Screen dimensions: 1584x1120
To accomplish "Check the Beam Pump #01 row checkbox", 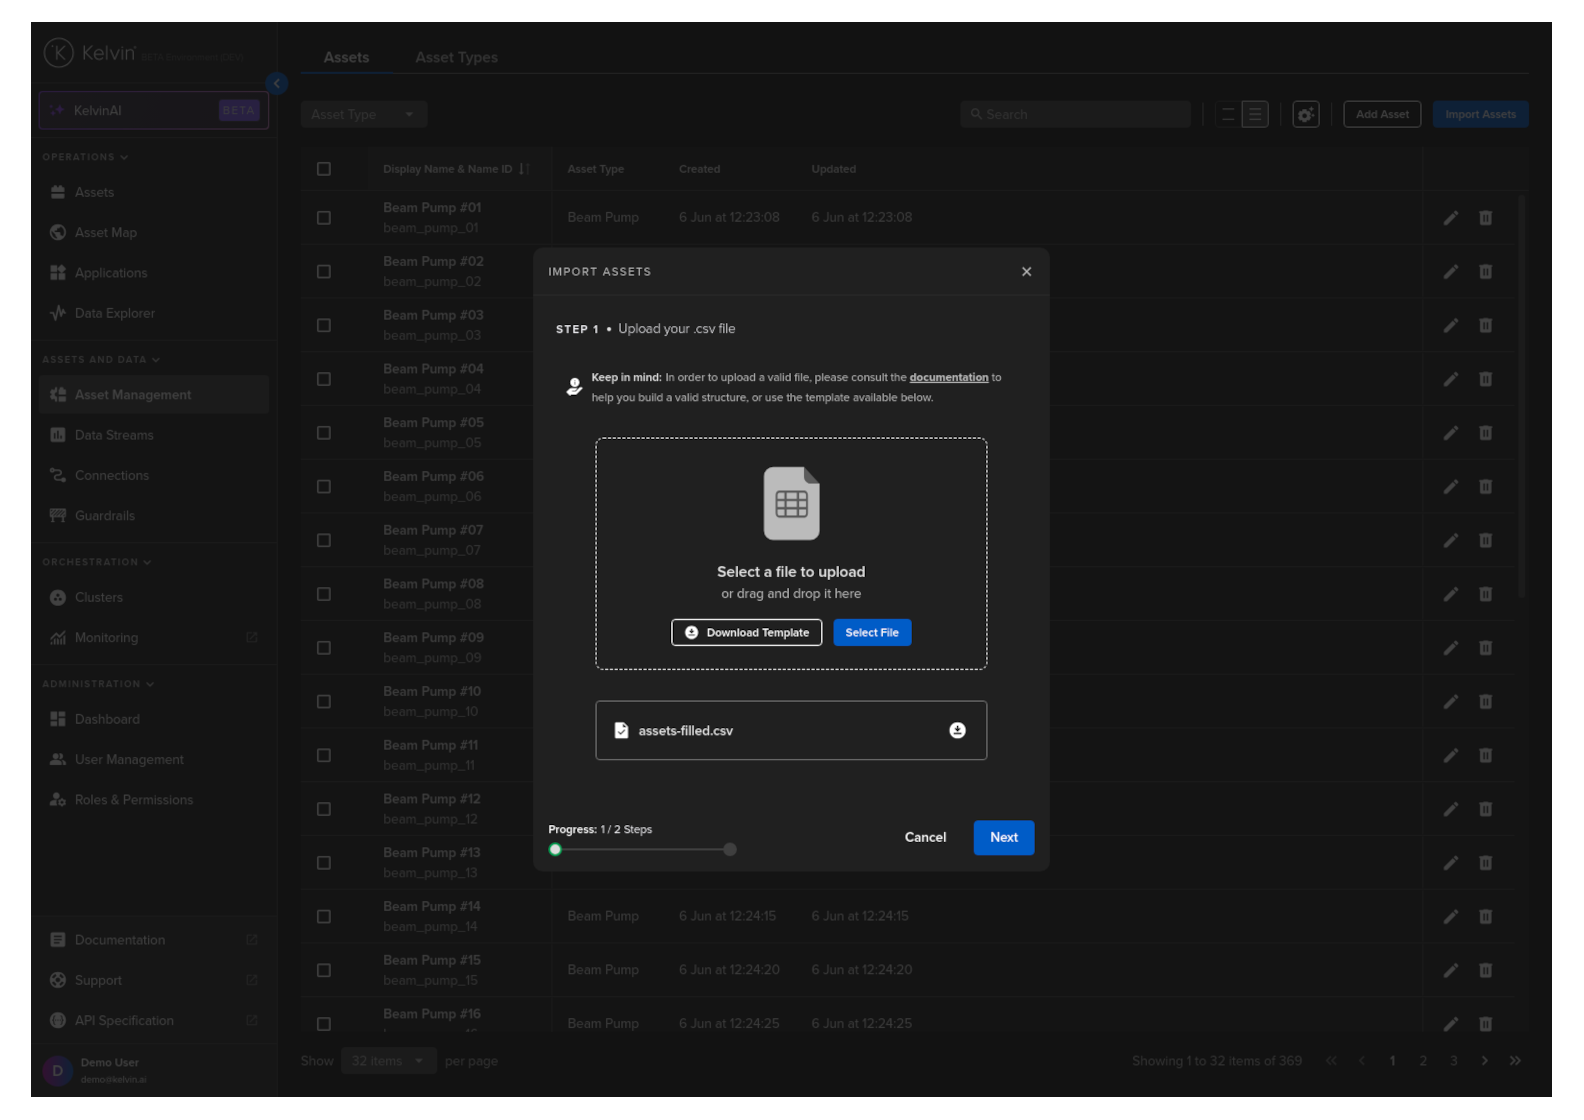I will [x=324, y=218].
